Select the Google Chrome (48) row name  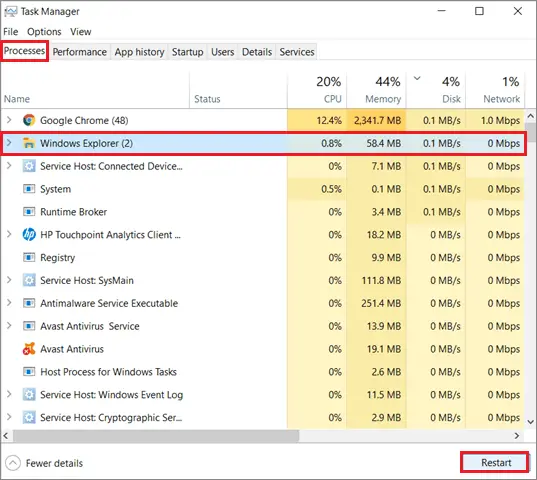point(84,121)
